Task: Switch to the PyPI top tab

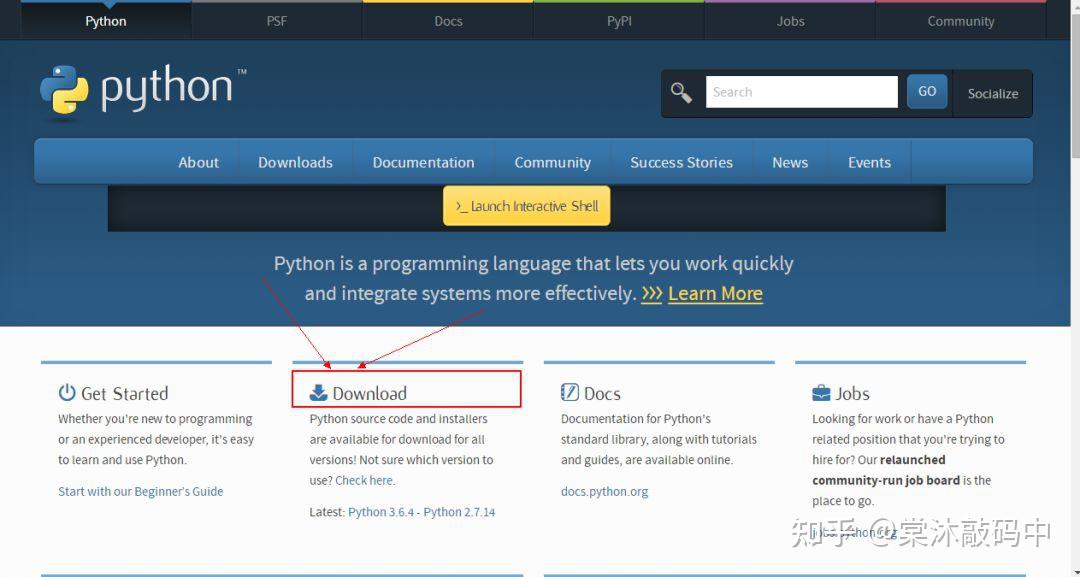Action: tap(619, 21)
